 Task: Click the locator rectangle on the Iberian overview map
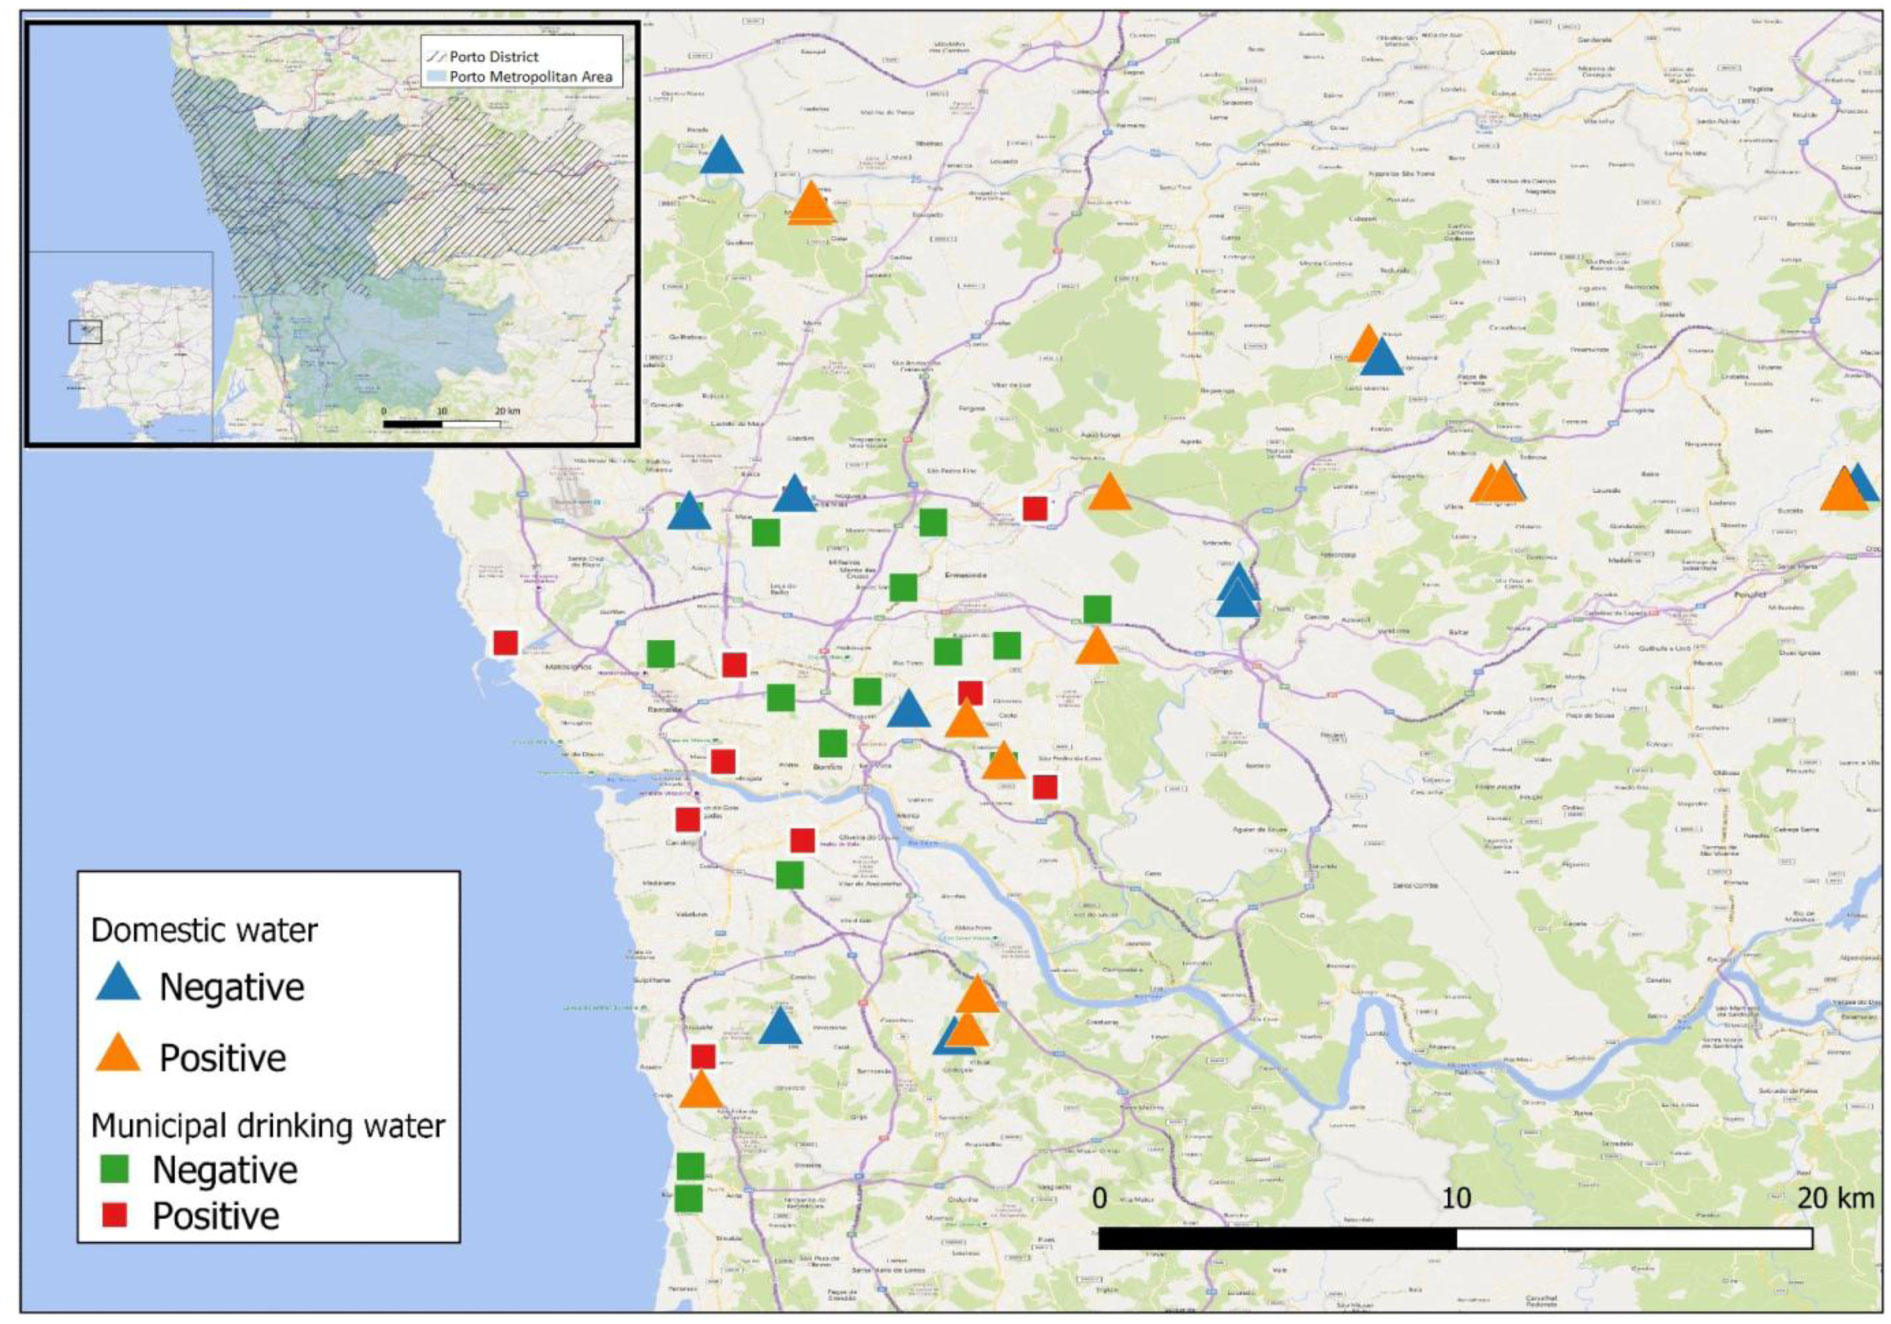tap(85, 331)
